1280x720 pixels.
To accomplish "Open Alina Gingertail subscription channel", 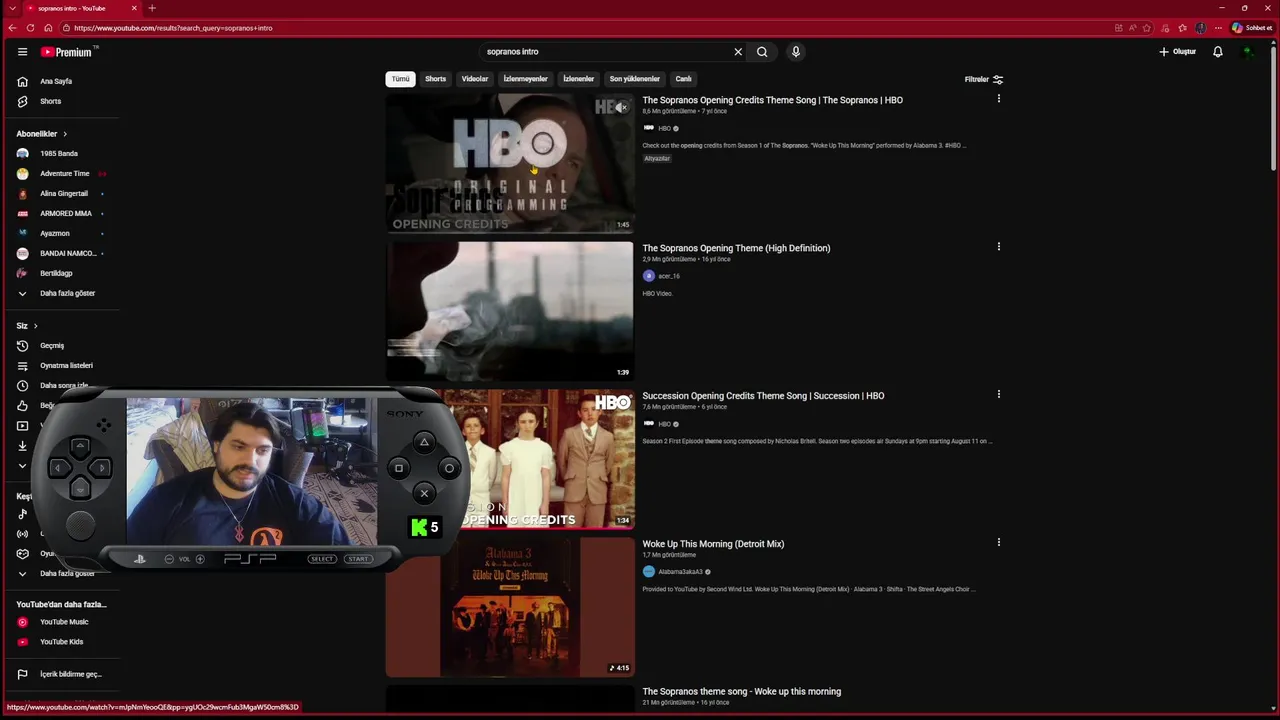I will click(x=63, y=194).
